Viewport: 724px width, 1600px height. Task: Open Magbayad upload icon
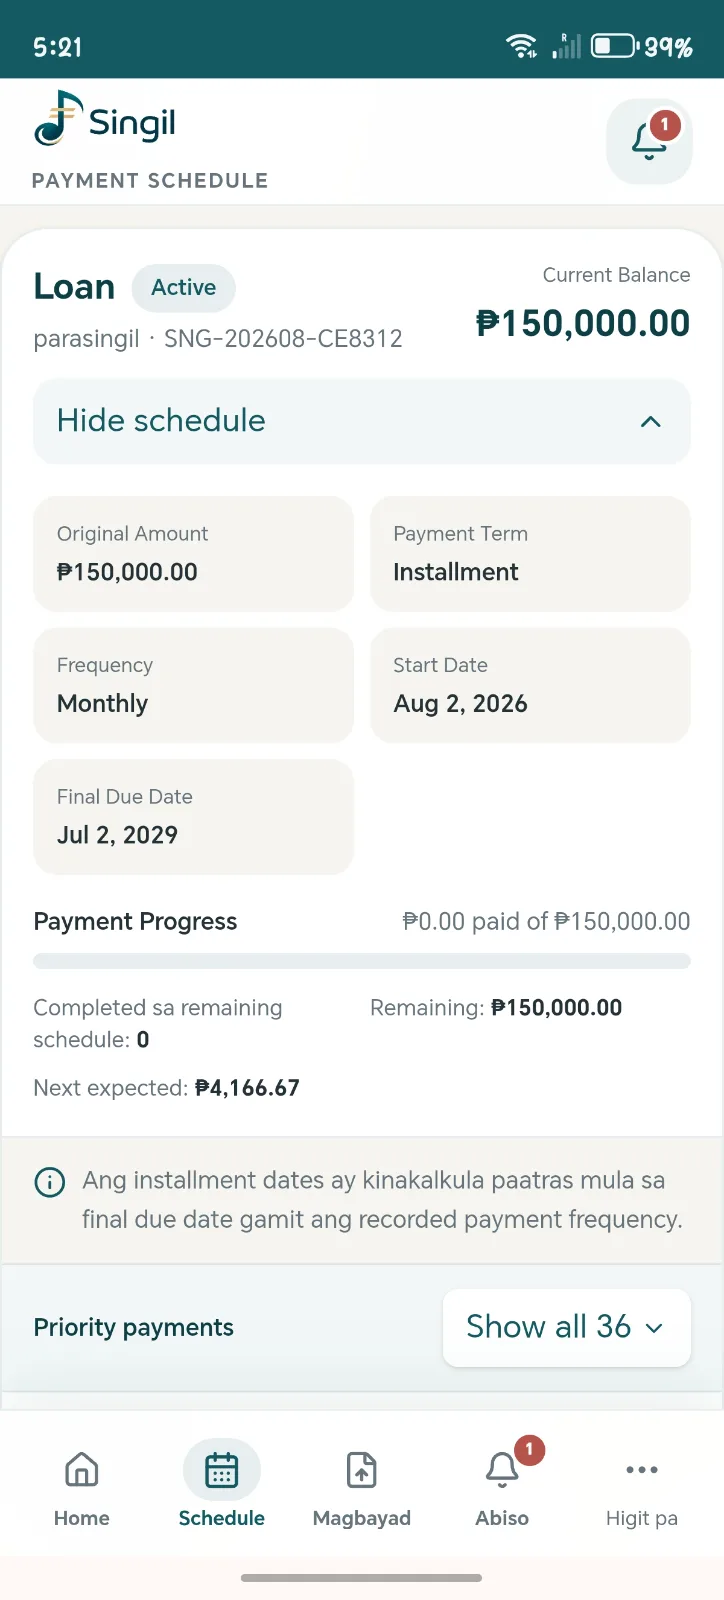pos(362,1470)
